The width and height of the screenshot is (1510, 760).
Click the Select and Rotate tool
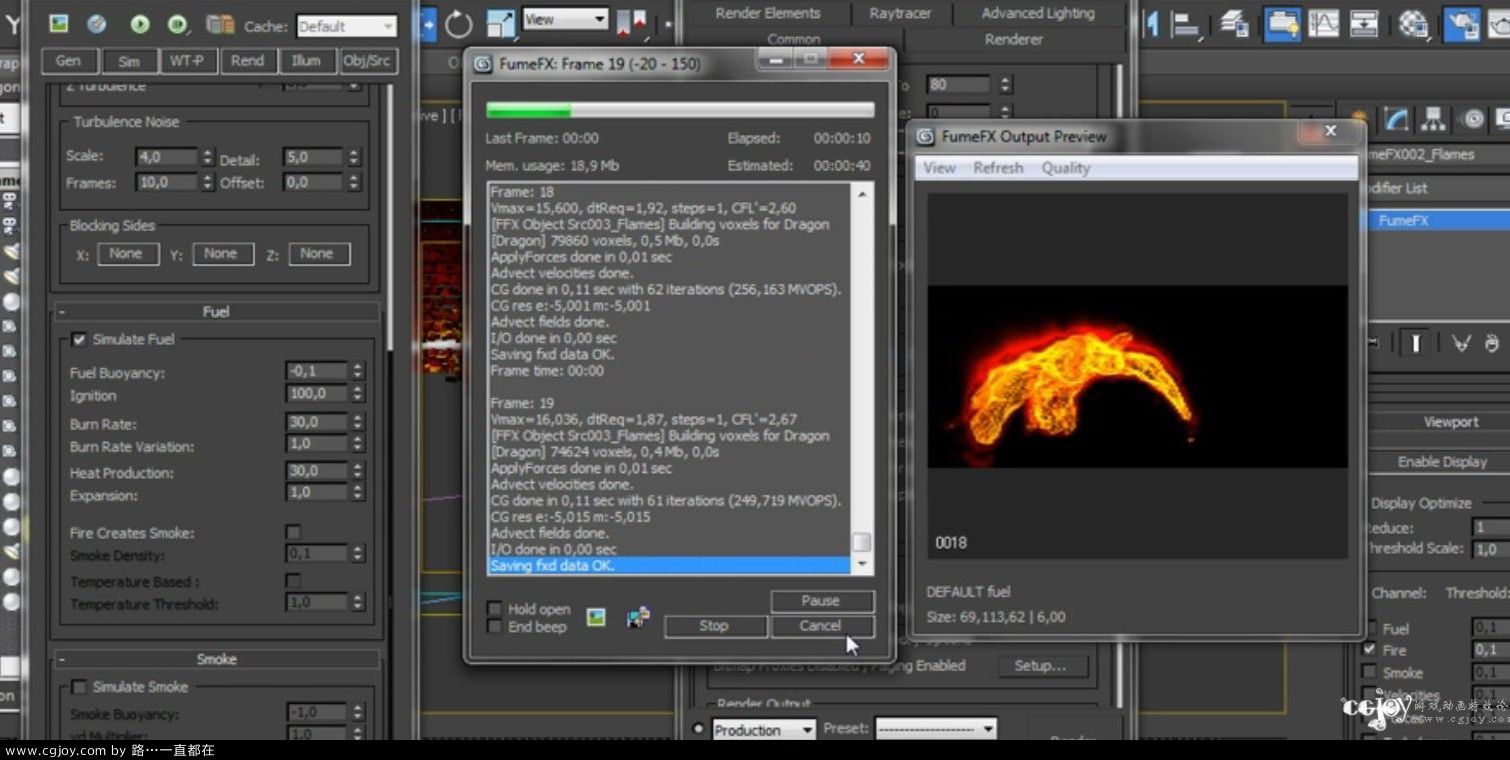[458, 24]
